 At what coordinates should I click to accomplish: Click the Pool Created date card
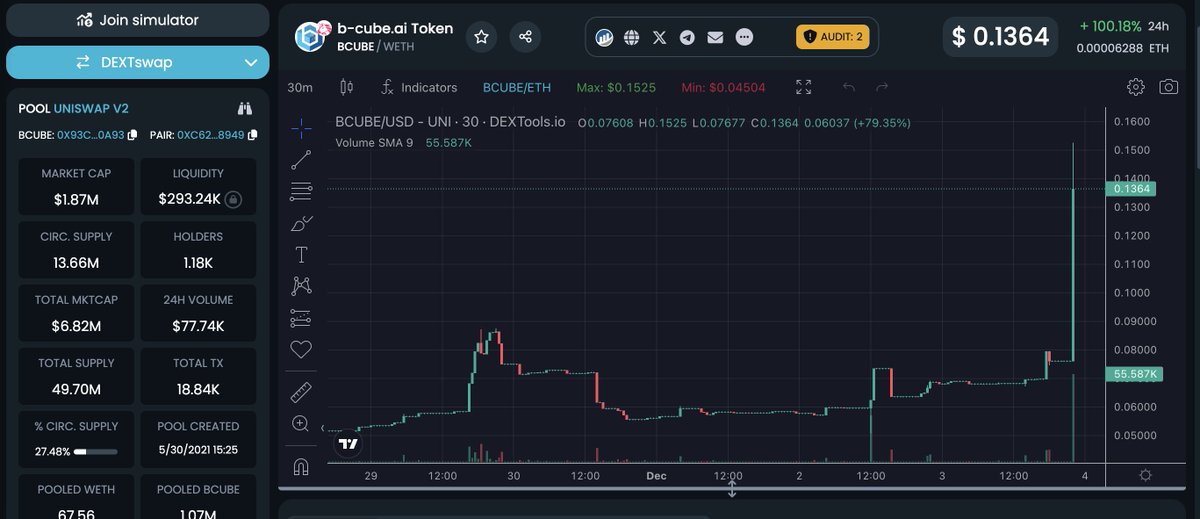[197, 439]
